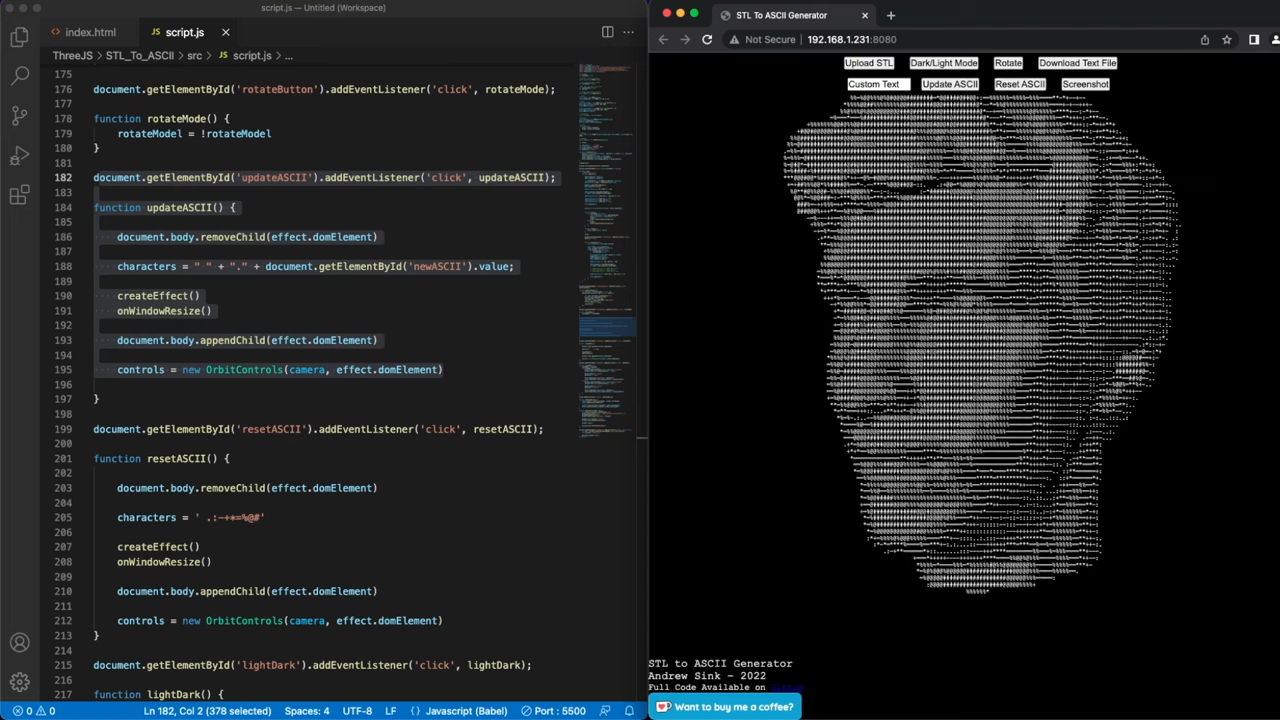Click the split editor icon
The width and height of the screenshot is (1280, 720).
tap(607, 32)
